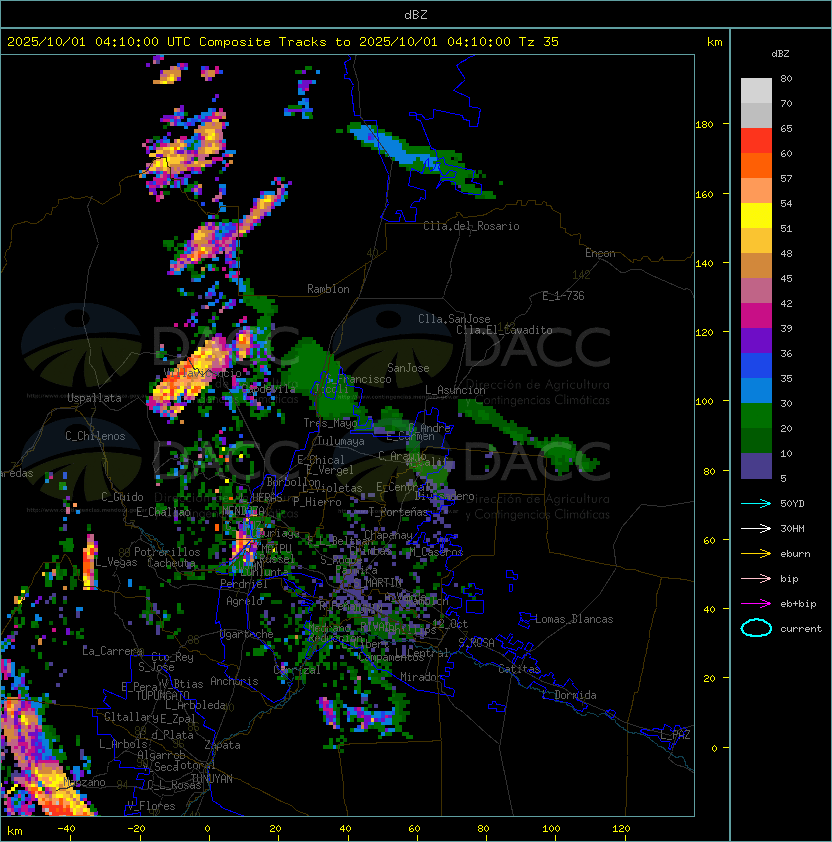Click the 'Tulumaya' place label
Image resolution: width=832 pixels, height=842 pixels.
point(341,441)
